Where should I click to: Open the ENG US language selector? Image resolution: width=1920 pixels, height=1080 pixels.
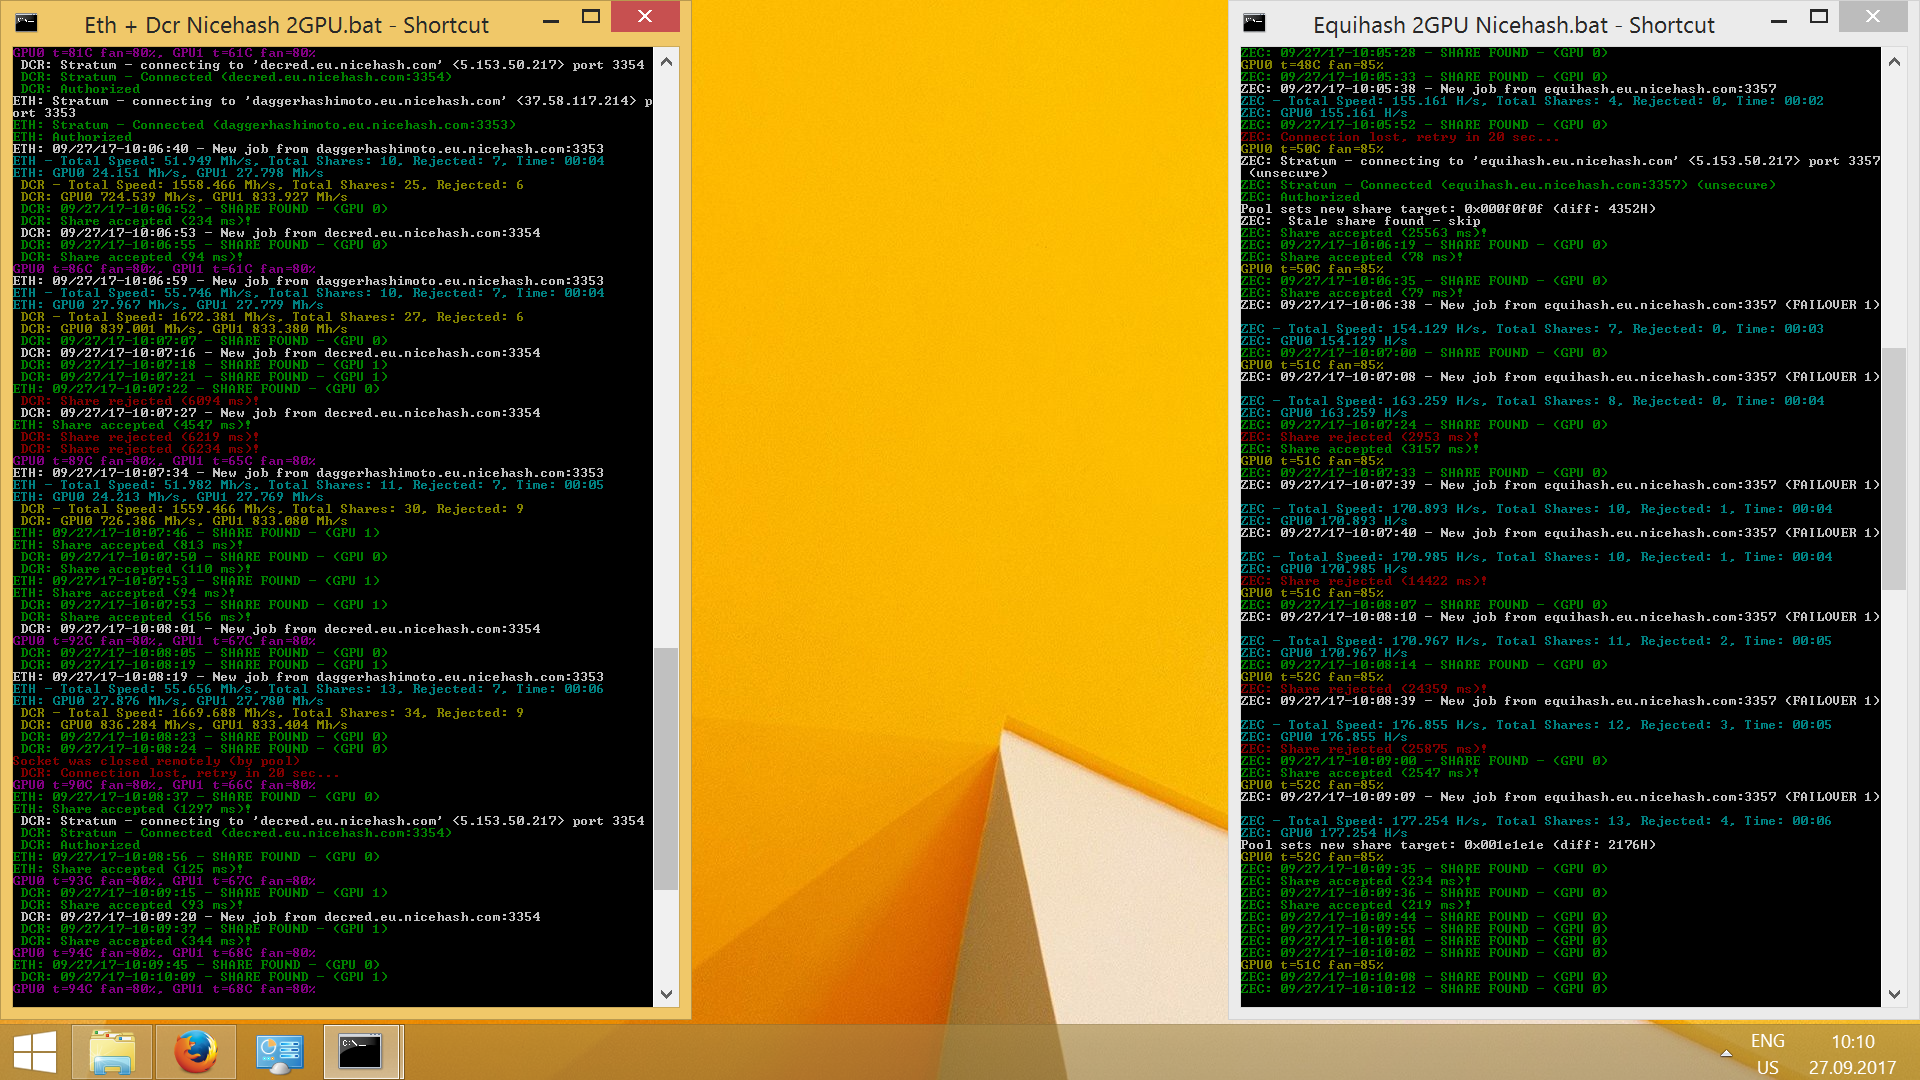click(x=1769, y=1052)
